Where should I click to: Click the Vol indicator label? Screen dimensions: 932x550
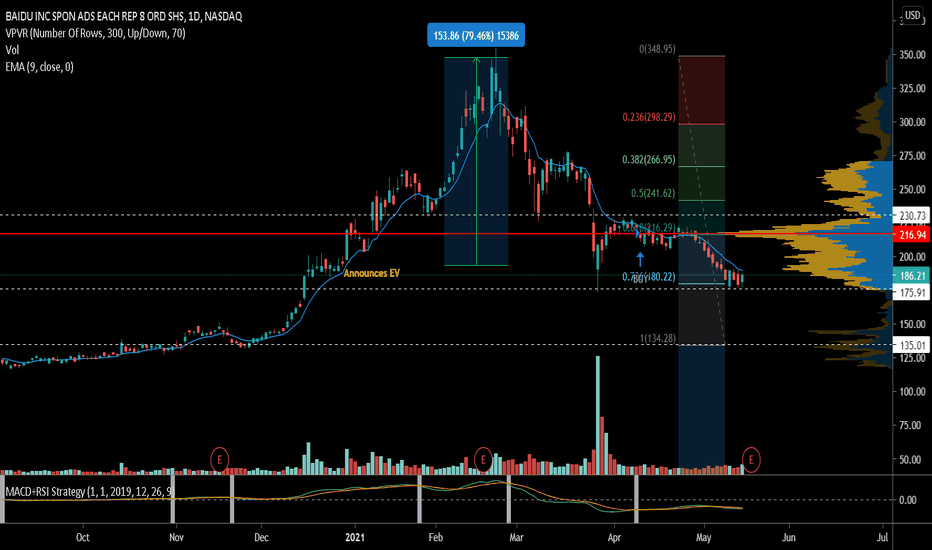pyautogui.click(x=12, y=50)
